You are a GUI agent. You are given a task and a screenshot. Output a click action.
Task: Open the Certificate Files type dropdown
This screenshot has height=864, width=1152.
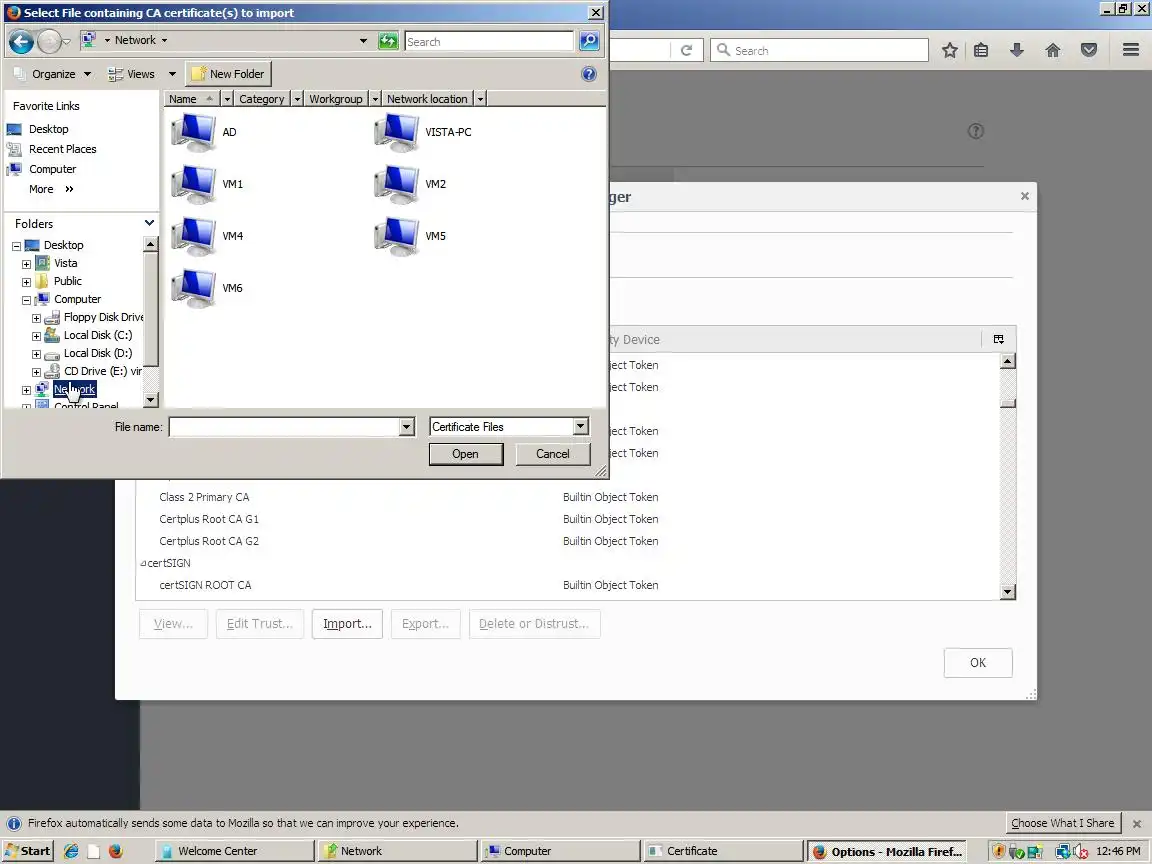click(x=580, y=426)
